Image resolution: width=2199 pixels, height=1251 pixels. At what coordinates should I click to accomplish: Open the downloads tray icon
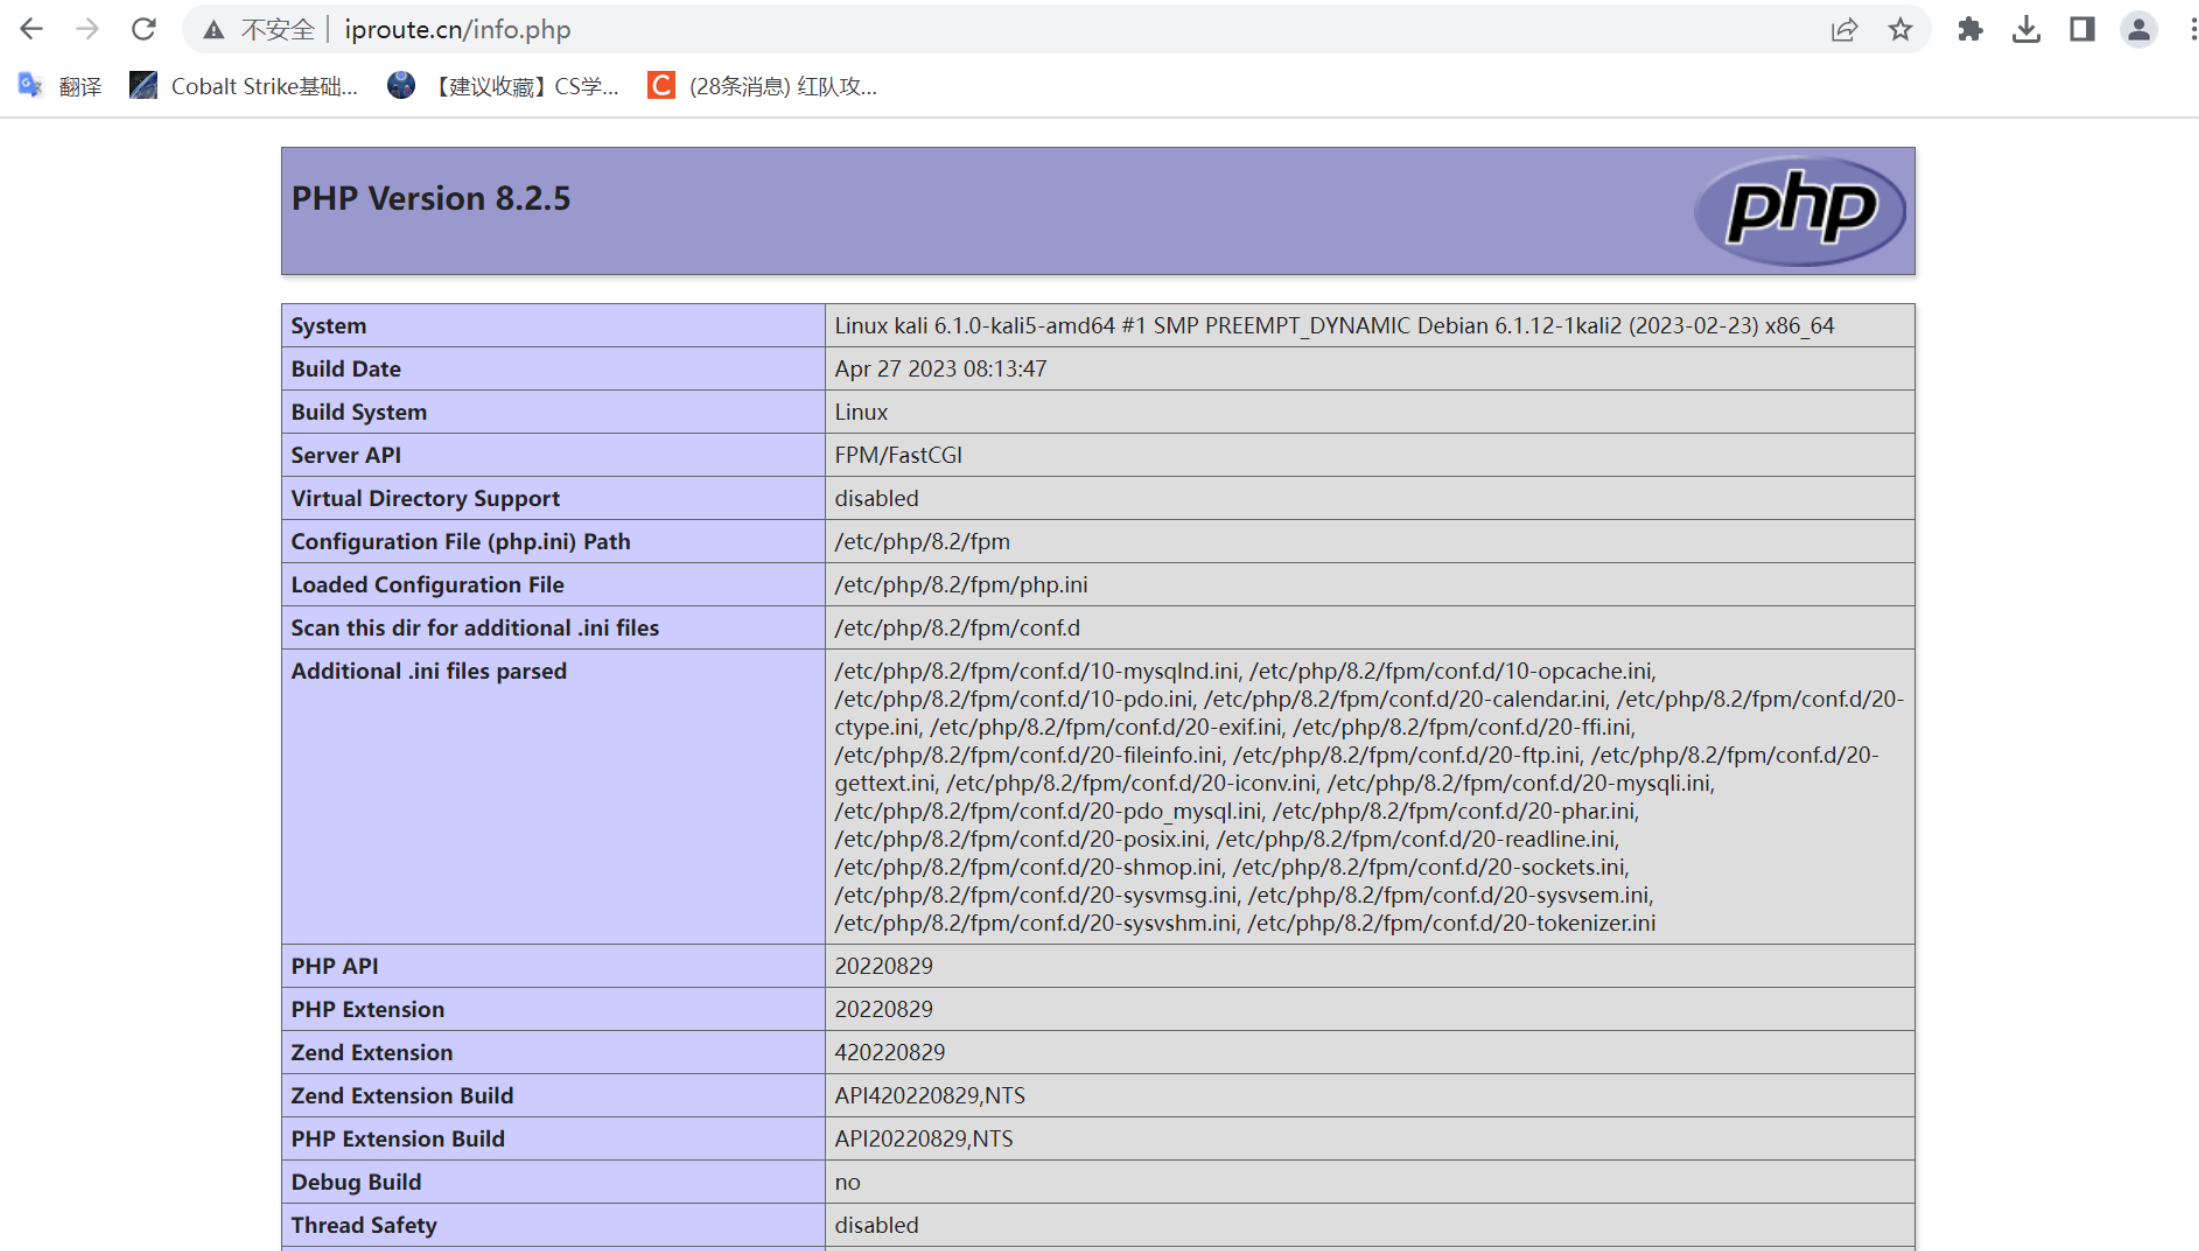(2026, 30)
